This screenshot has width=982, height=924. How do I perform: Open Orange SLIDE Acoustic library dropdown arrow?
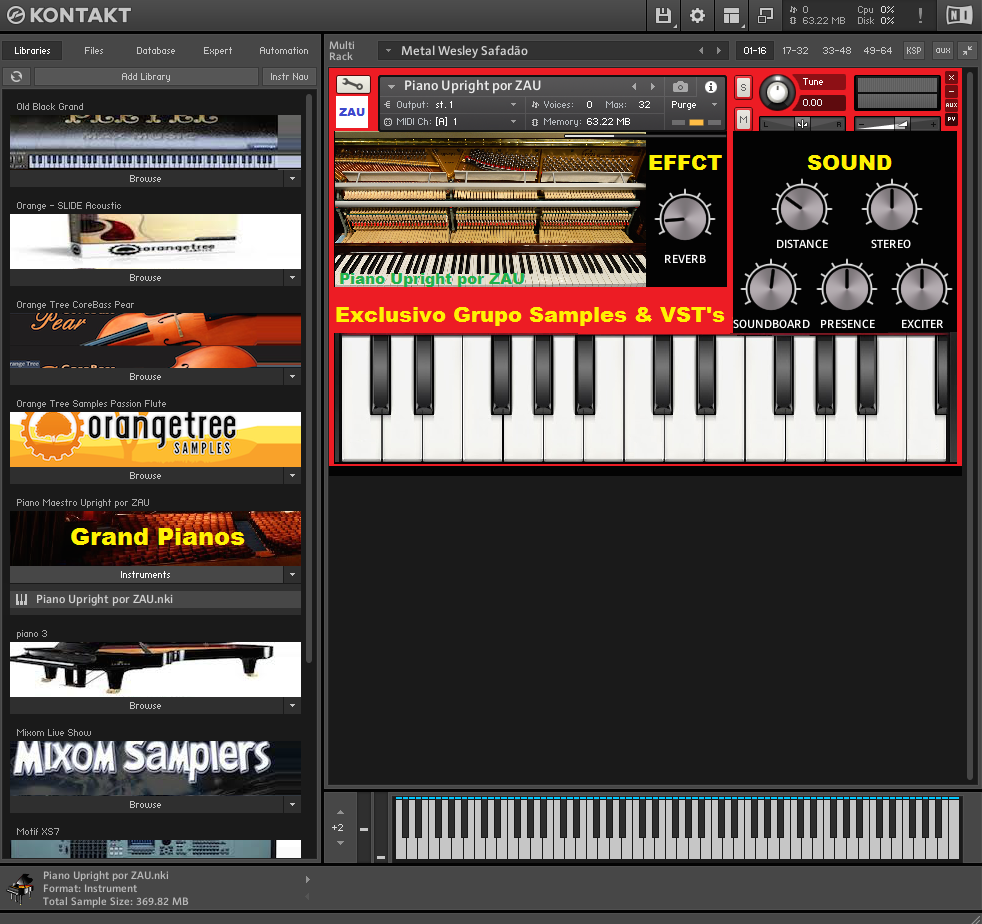pos(292,278)
